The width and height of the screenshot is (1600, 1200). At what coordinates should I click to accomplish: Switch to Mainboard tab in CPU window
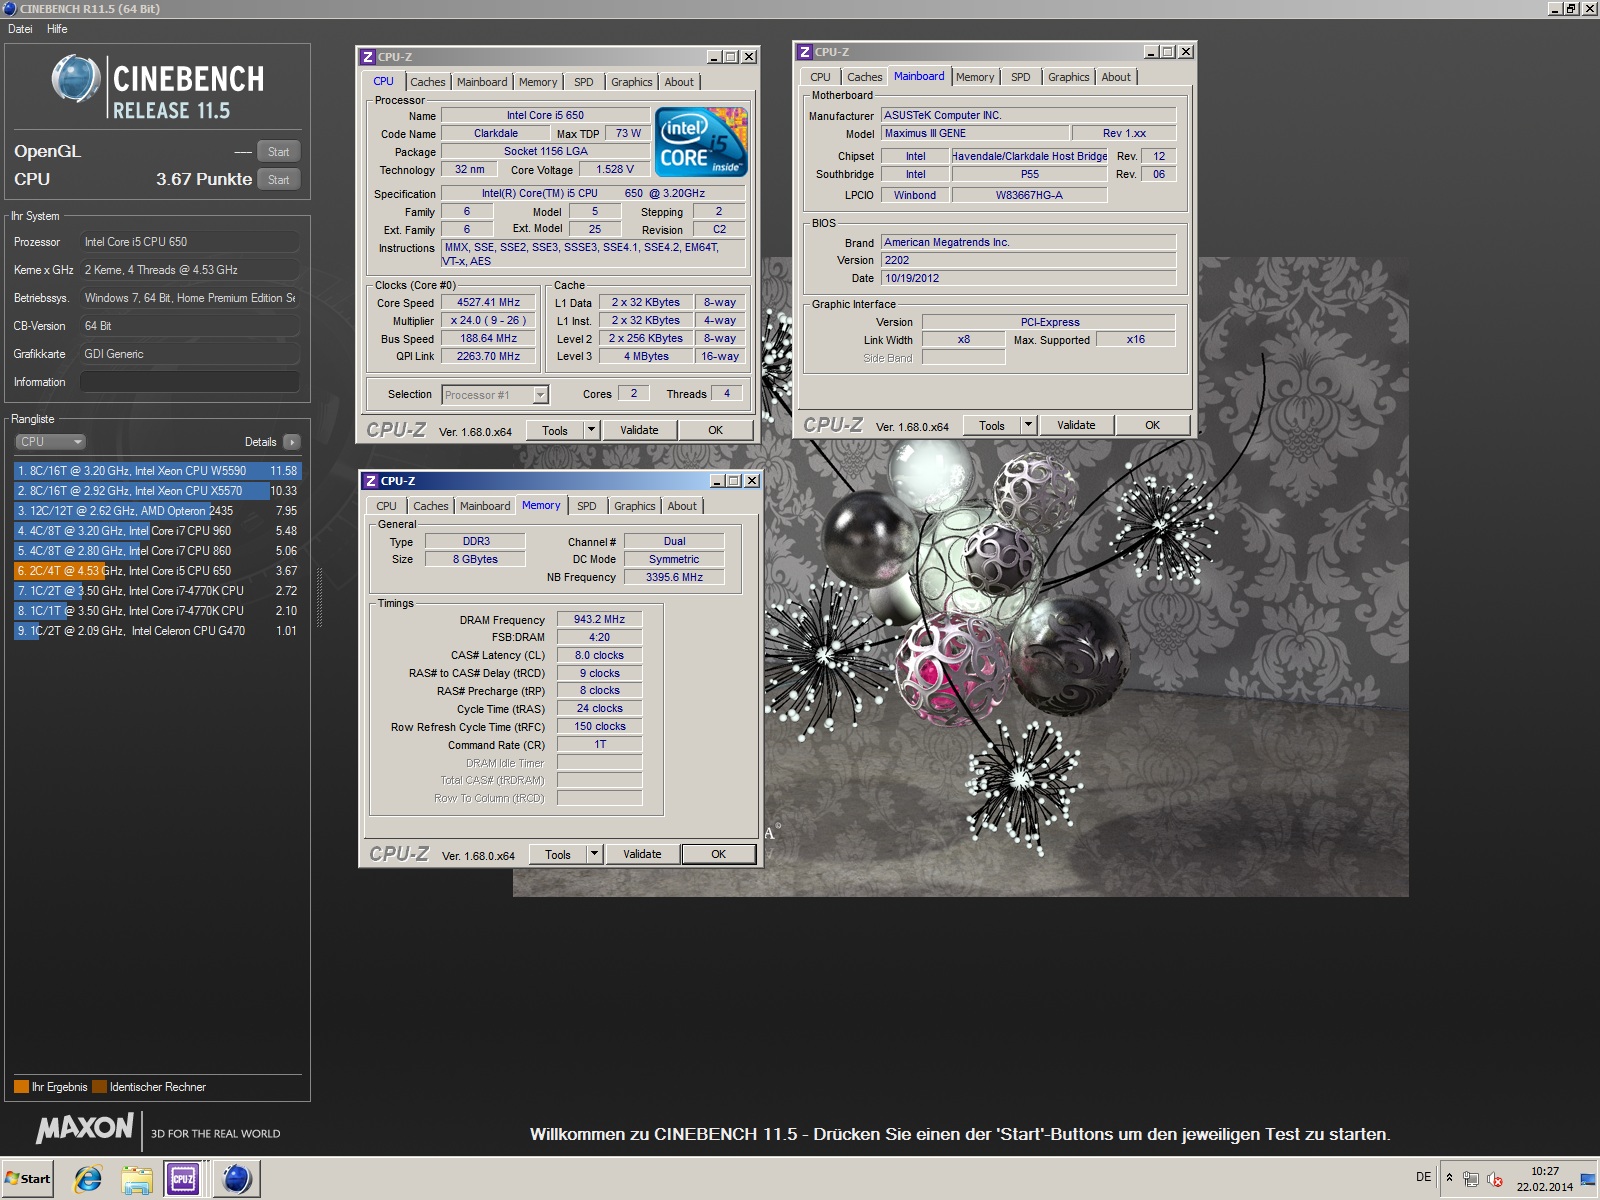point(482,82)
